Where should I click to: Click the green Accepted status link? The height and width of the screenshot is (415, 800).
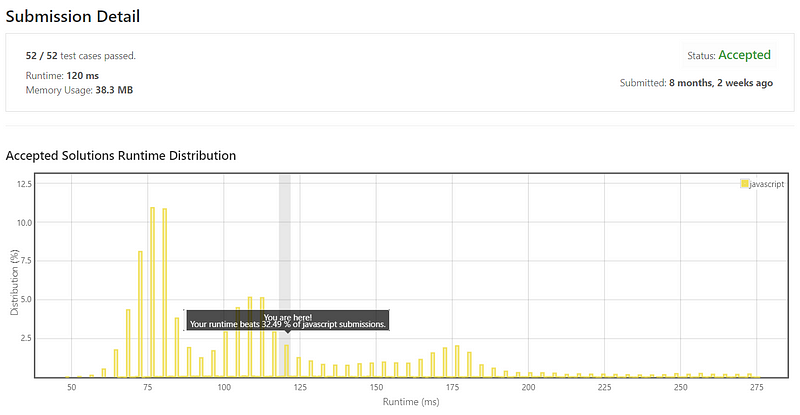(x=745, y=55)
